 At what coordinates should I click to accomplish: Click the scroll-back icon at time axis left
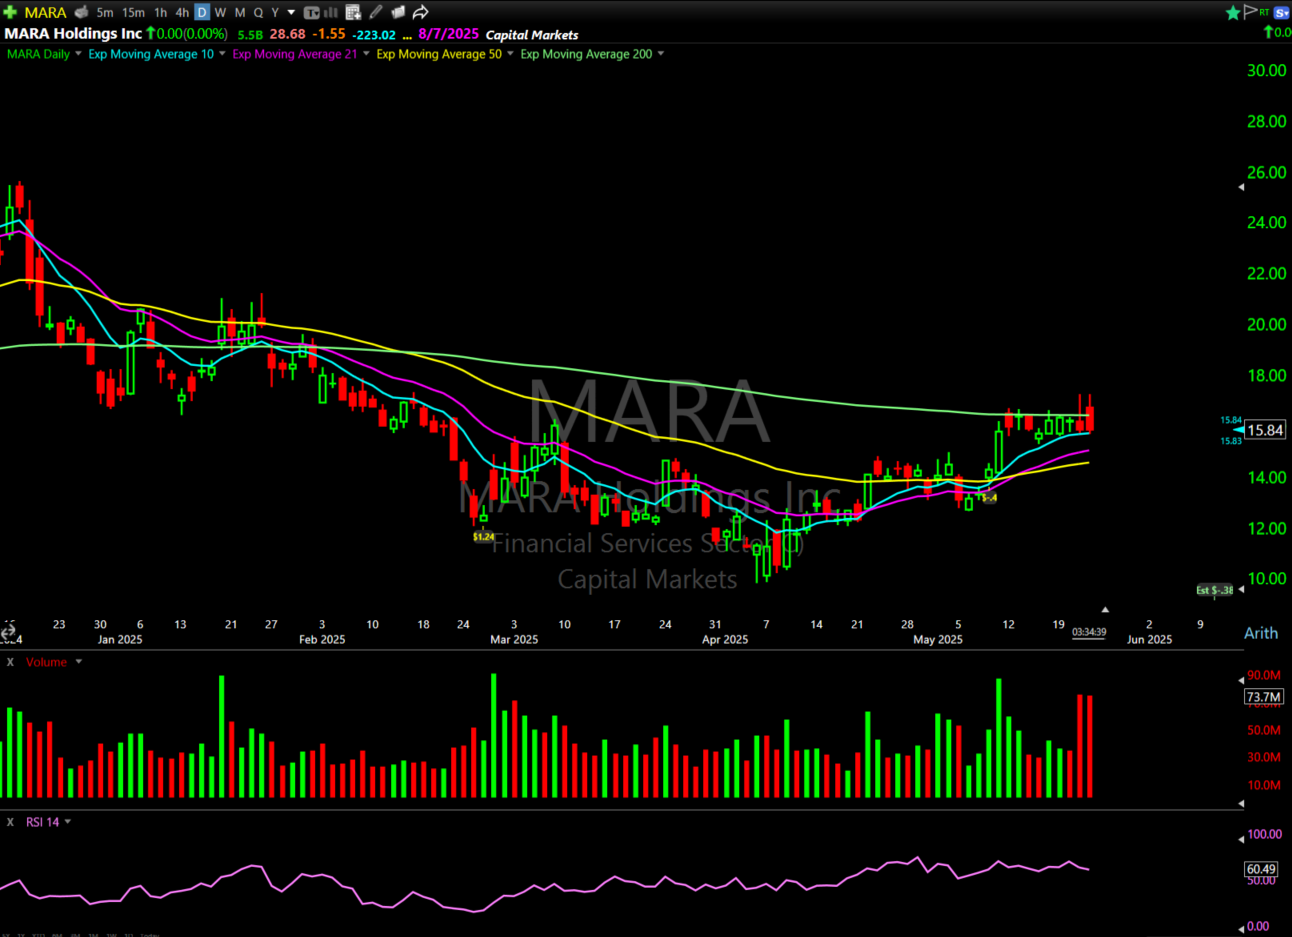pos(9,633)
